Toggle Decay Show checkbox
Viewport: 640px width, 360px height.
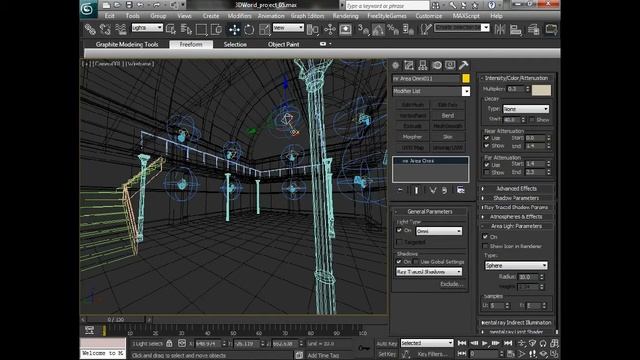tap(532, 120)
